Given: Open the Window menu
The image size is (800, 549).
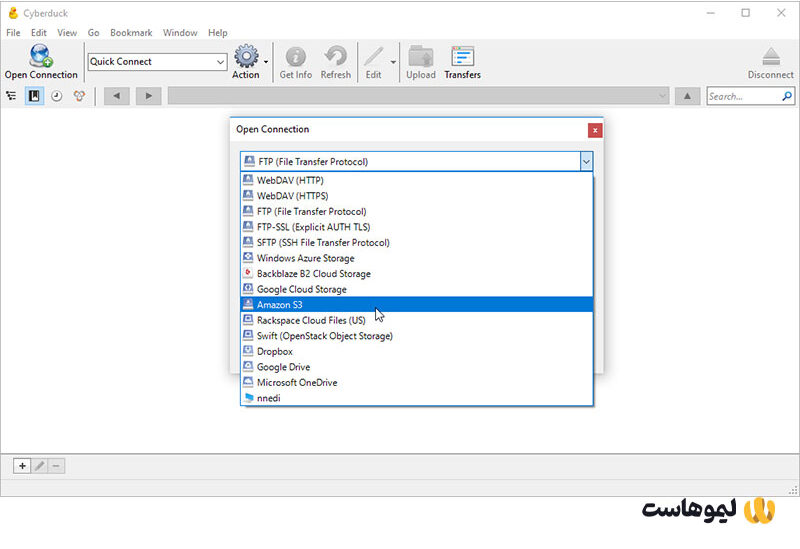Looking at the screenshot, I should coord(180,33).
